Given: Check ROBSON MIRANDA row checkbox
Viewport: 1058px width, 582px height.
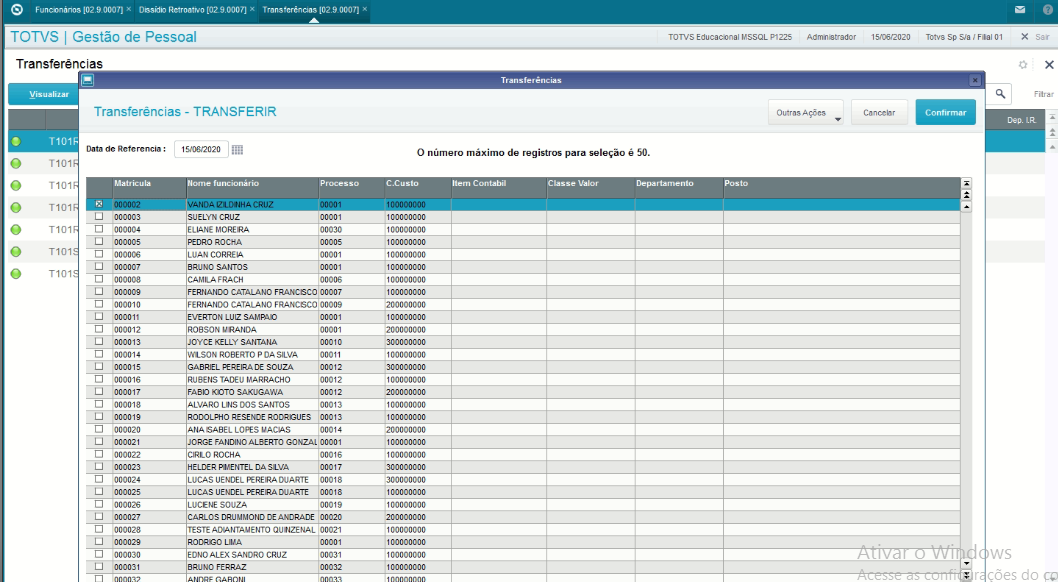Looking at the screenshot, I should 99,329.
